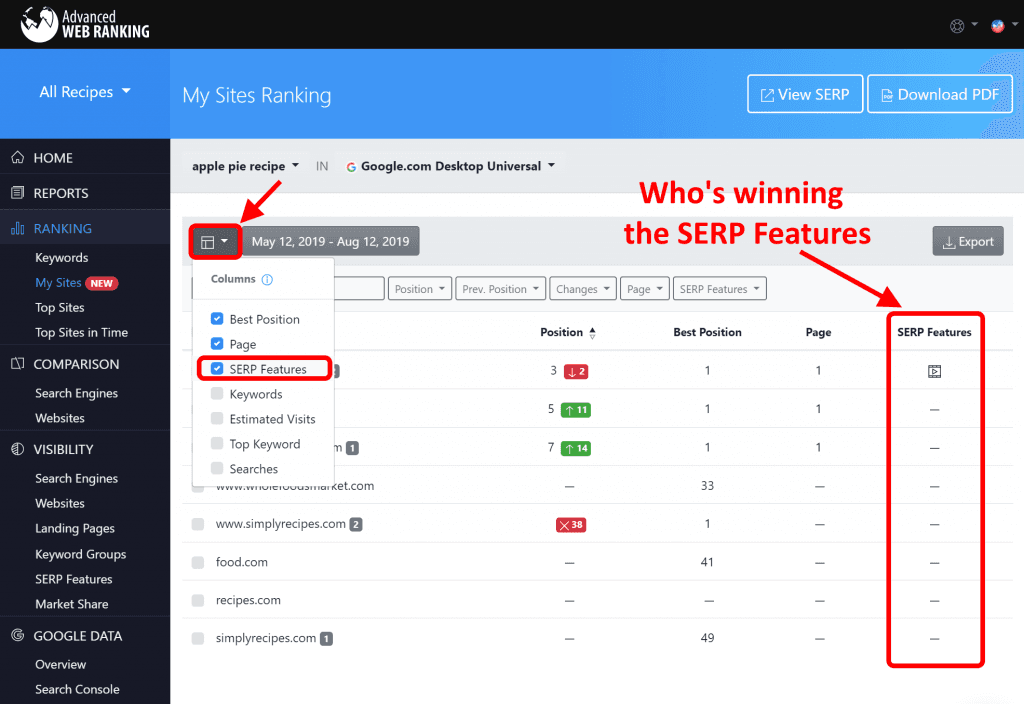The width and height of the screenshot is (1024, 704).
Task: Enable the Searches column checkbox
Action: tap(217, 468)
